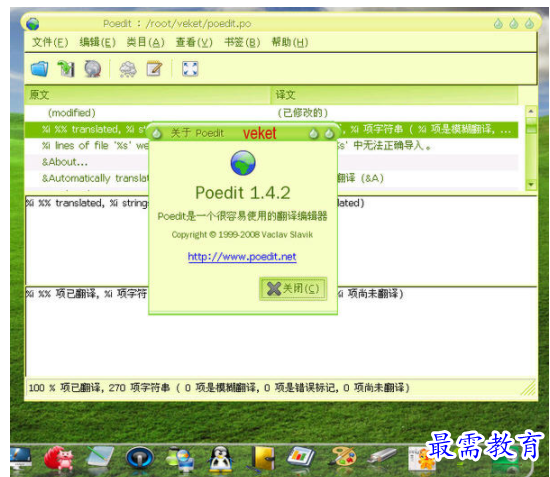Click the 原文 column header
This screenshot has height=477, width=550.
[147, 95]
